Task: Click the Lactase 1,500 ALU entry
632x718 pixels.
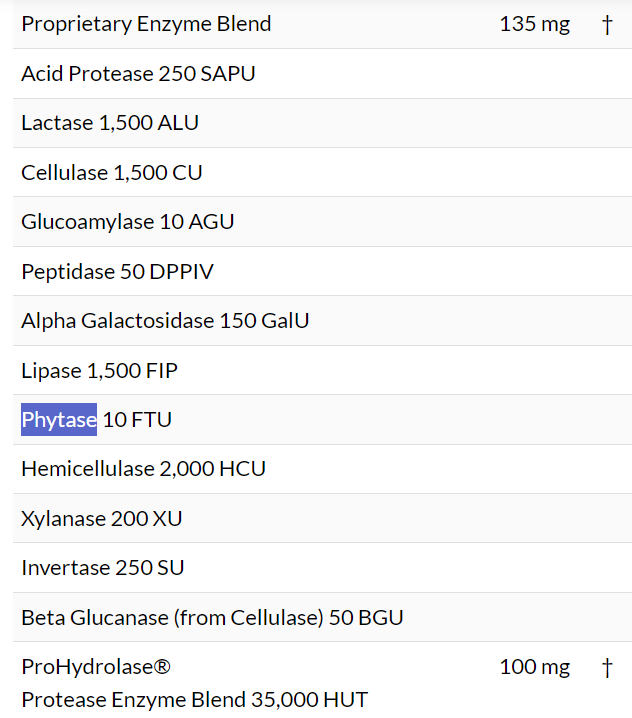Action: pos(110,123)
